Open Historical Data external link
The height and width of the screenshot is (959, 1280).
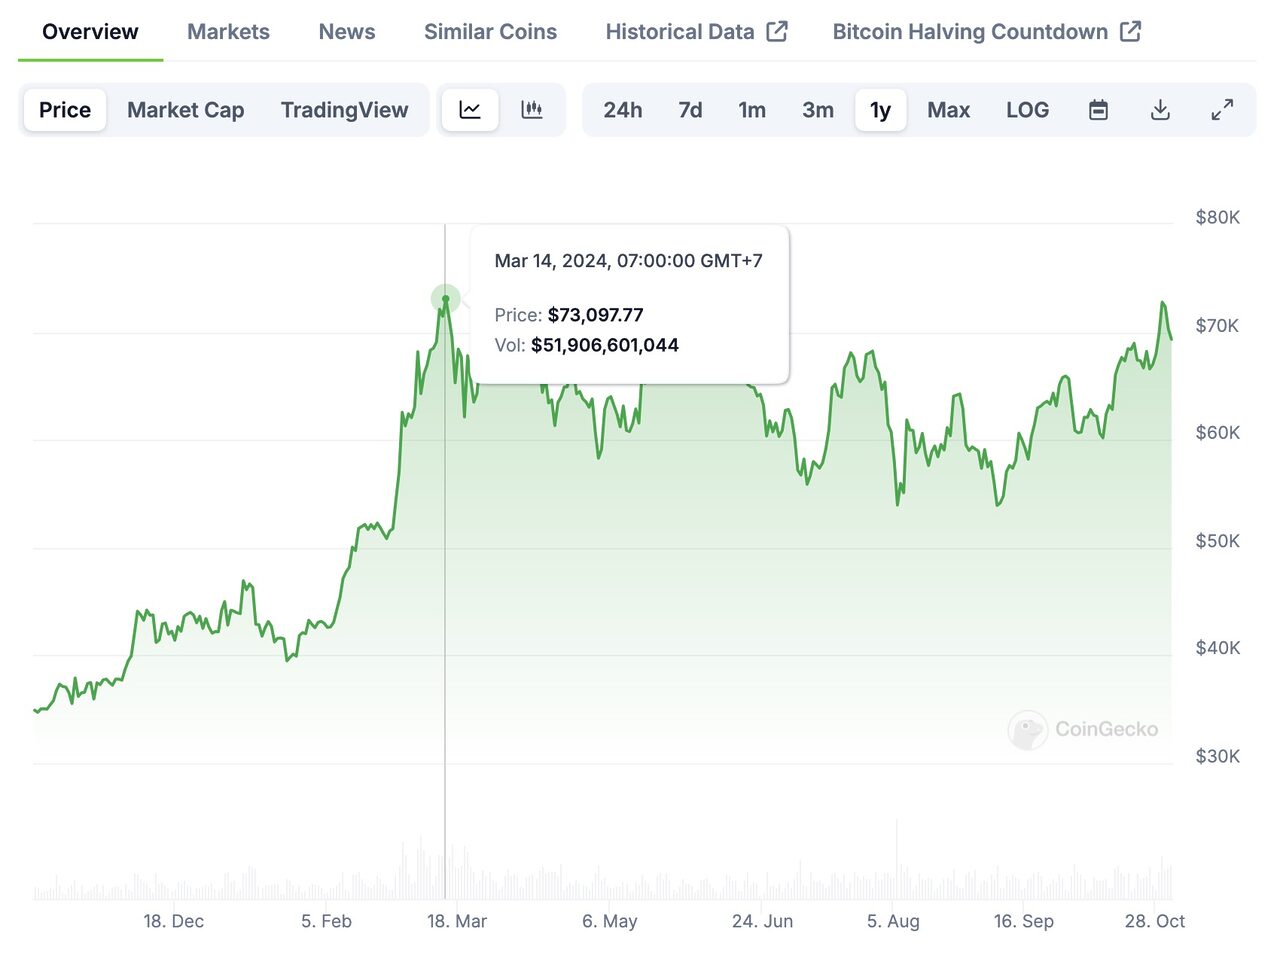(x=696, y=32)
